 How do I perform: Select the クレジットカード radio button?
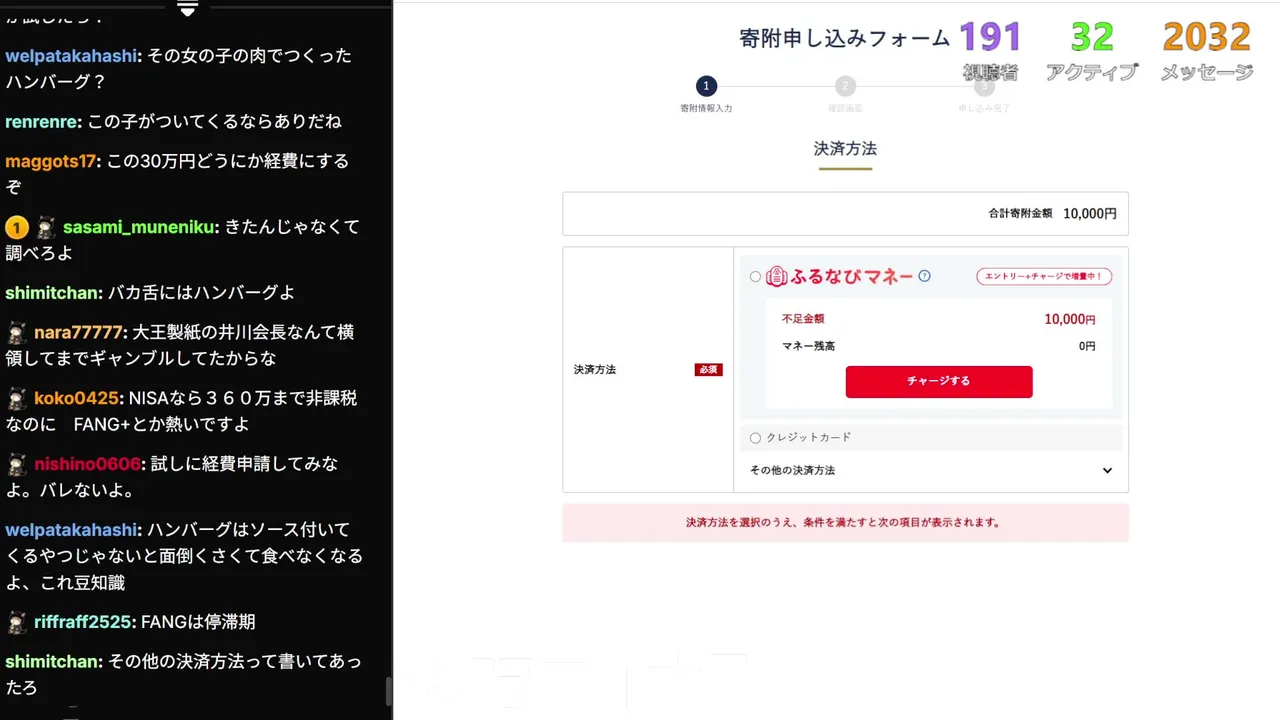755,438
